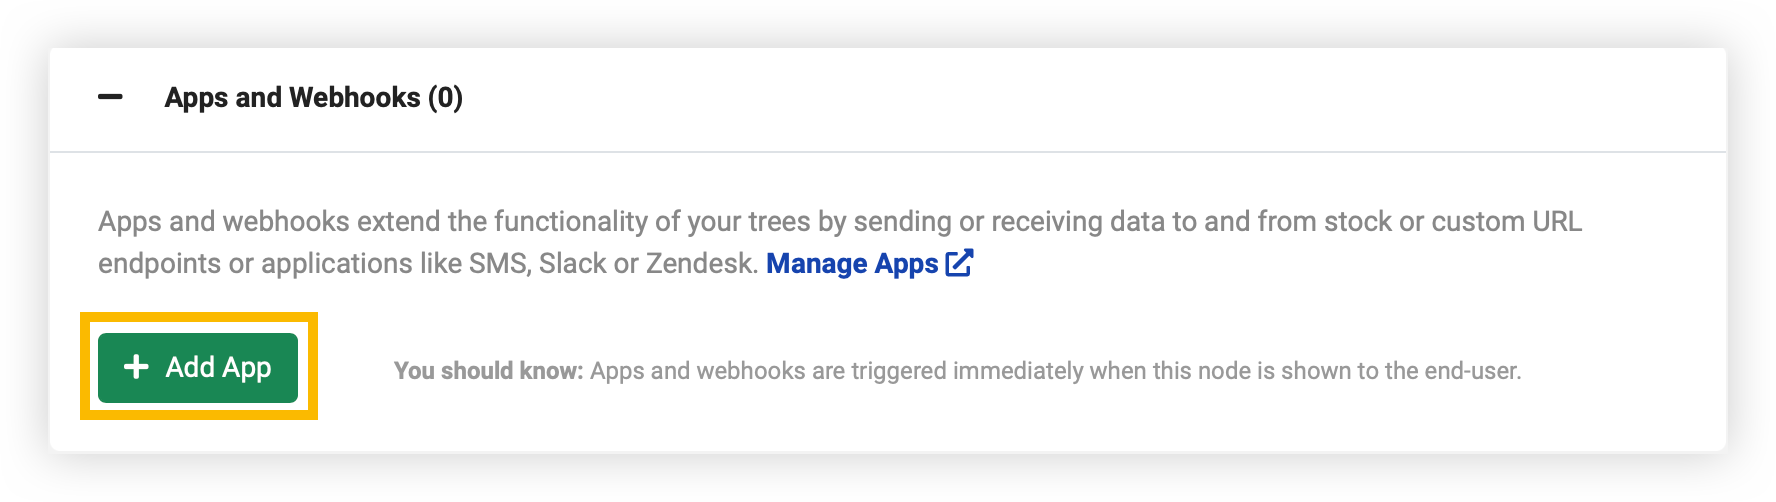The height and width of the screenshot is (502, 1776).
Task: Click the word "Add" on the green button
Action: point(190,367)
